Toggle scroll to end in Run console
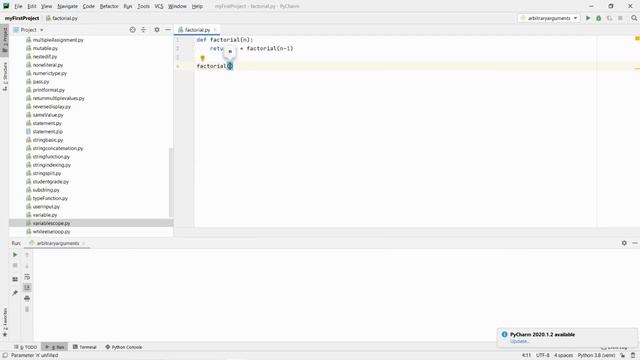This screenshot has height=360, width=640. tap(27, 287)
